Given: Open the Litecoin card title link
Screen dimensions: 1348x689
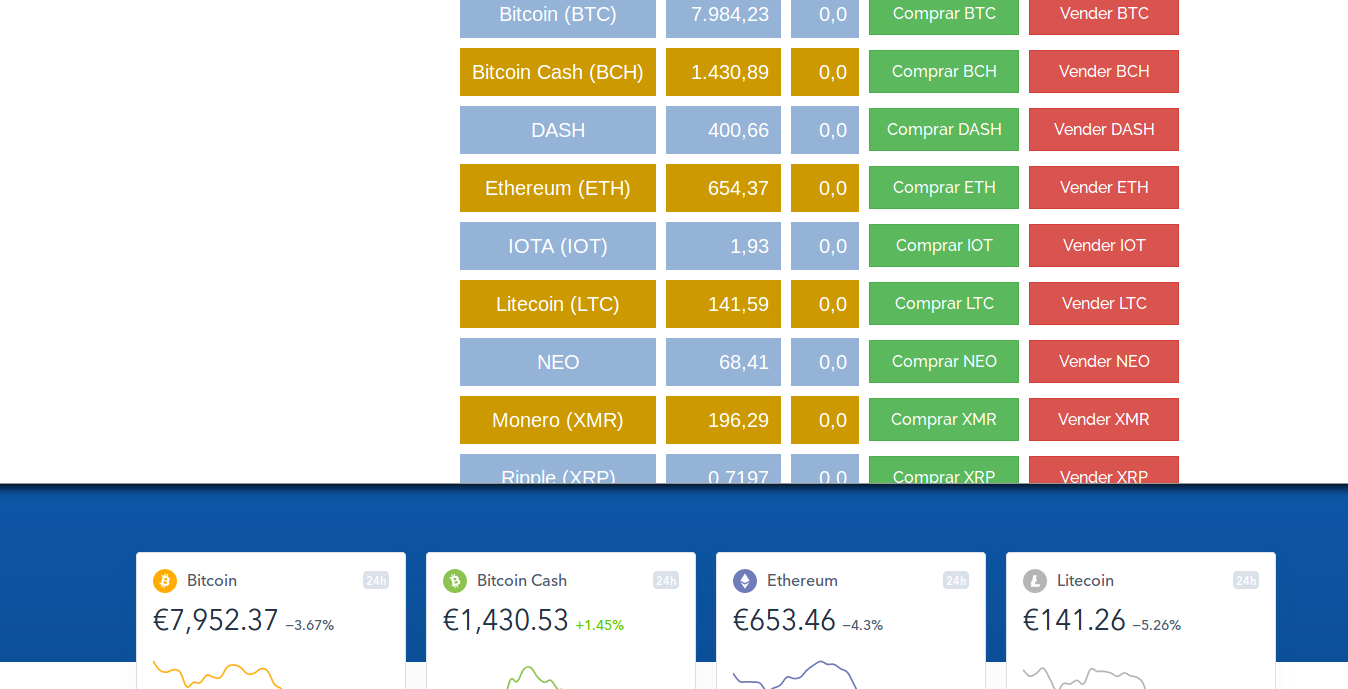Looking at the screenshot, I should (x=1085, y=581).
